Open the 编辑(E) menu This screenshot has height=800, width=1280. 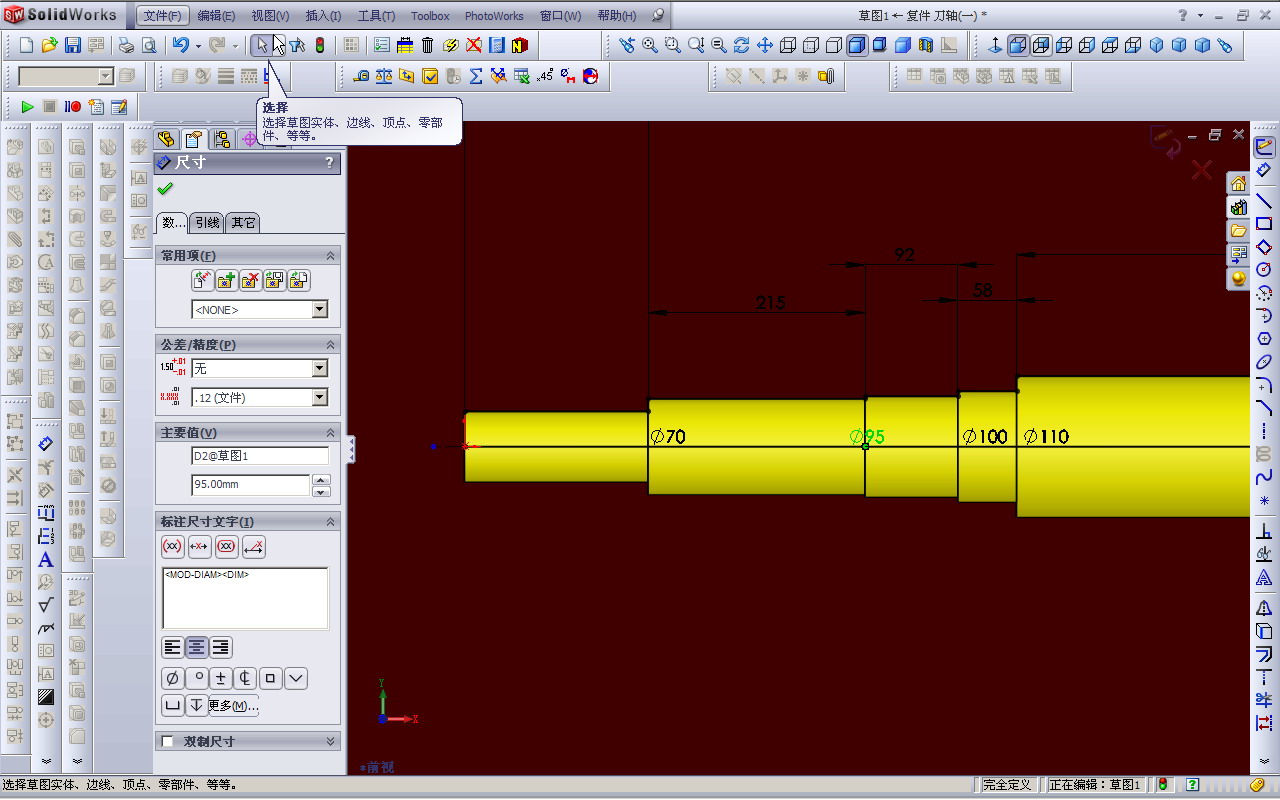(x=216, y=16)
